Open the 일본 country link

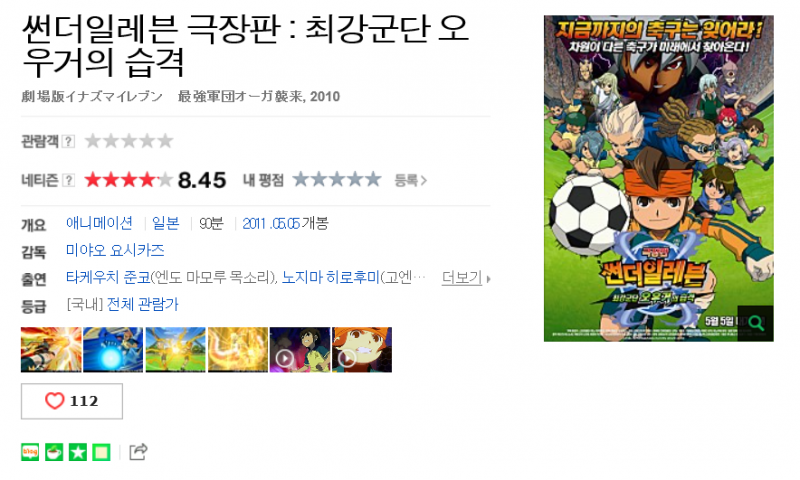[x=166, y=223]
